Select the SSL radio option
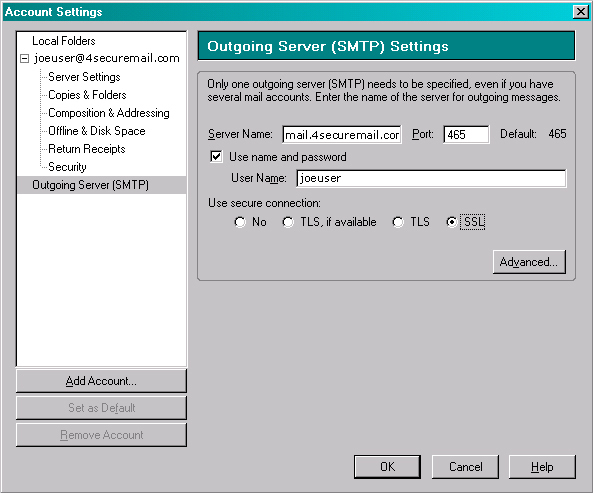Viewport: 593px width, 493px height. pos(451,222)
